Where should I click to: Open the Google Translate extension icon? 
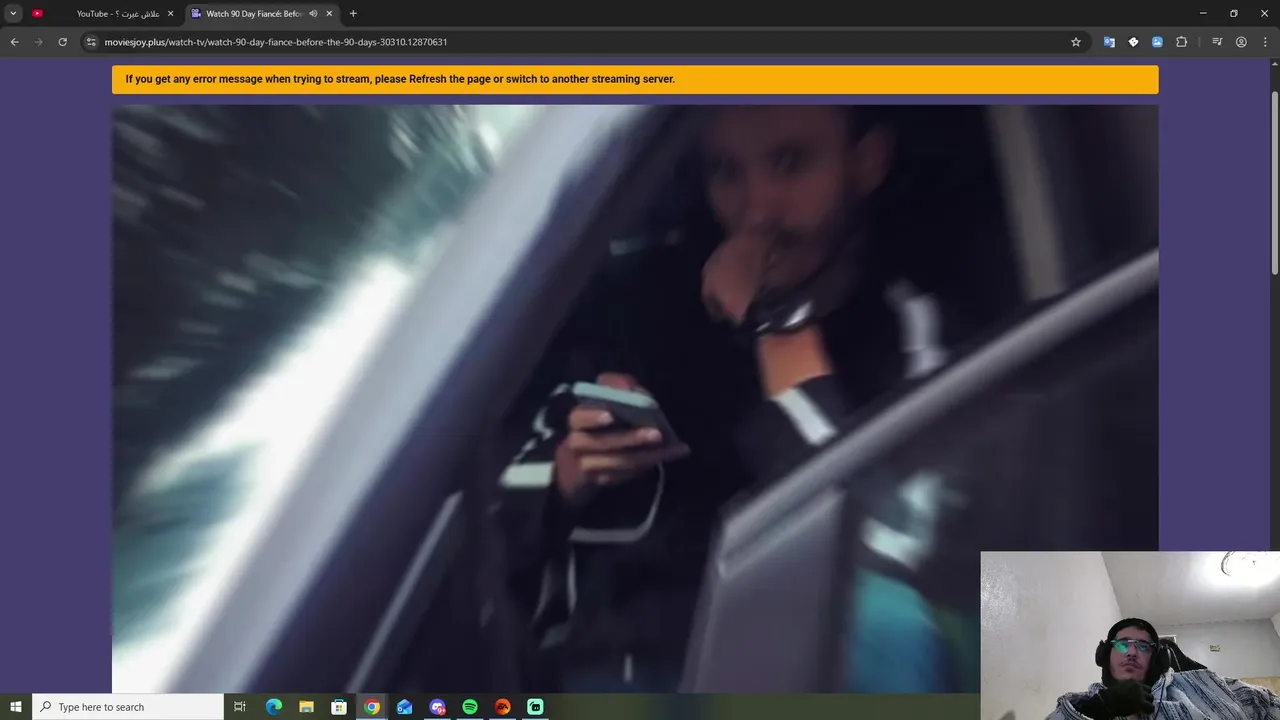point(1109,42)
